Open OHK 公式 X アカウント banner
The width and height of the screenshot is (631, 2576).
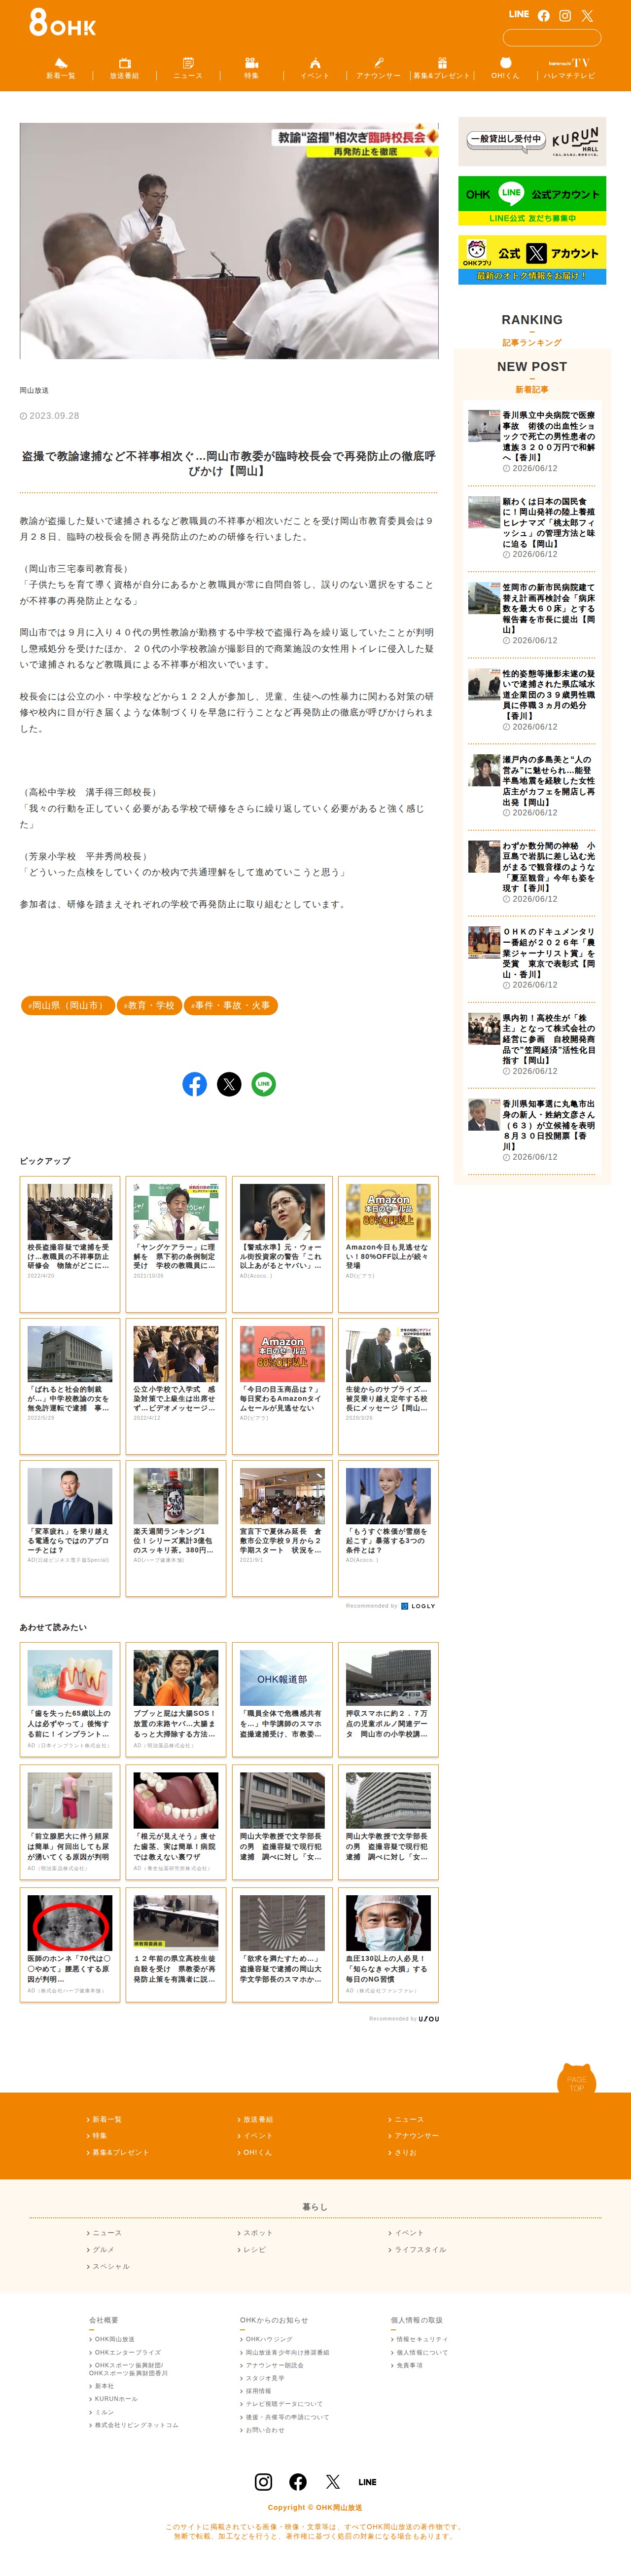532,260
